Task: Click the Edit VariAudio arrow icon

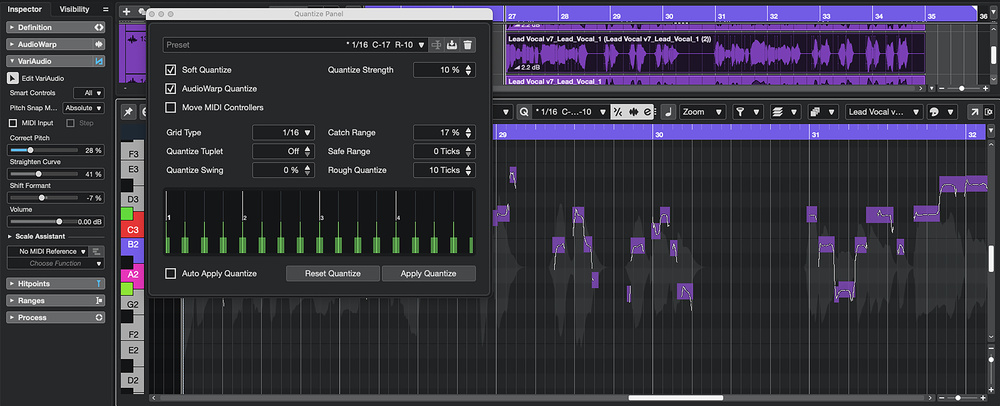Action: point(13,78)
